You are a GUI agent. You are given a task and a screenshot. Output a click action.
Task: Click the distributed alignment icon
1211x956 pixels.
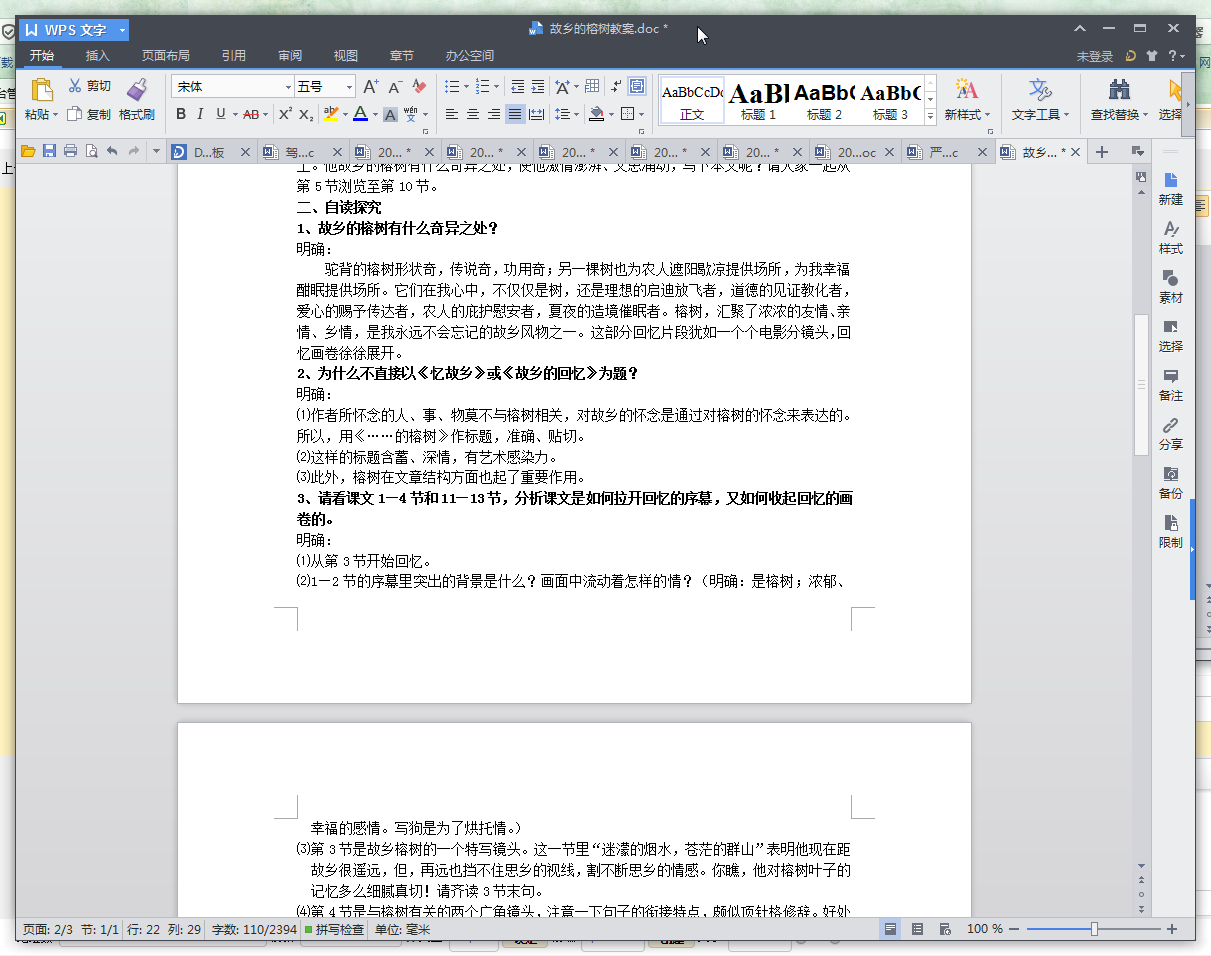click(537, 114)
